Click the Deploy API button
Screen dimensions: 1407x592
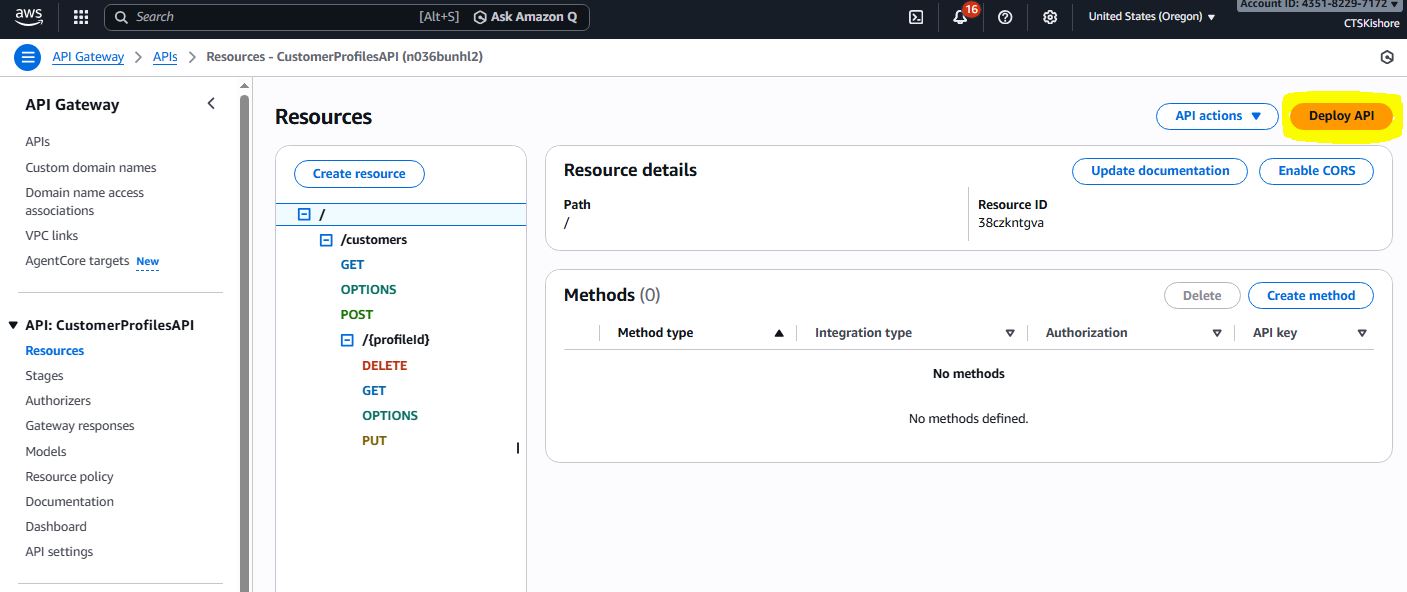[1341, 116]
